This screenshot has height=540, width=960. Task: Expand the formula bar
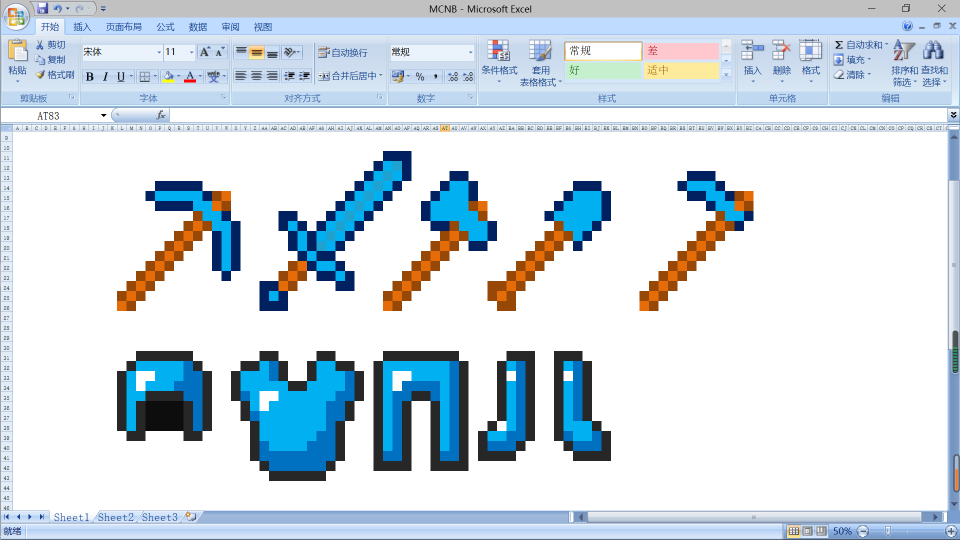coord(953,115)
